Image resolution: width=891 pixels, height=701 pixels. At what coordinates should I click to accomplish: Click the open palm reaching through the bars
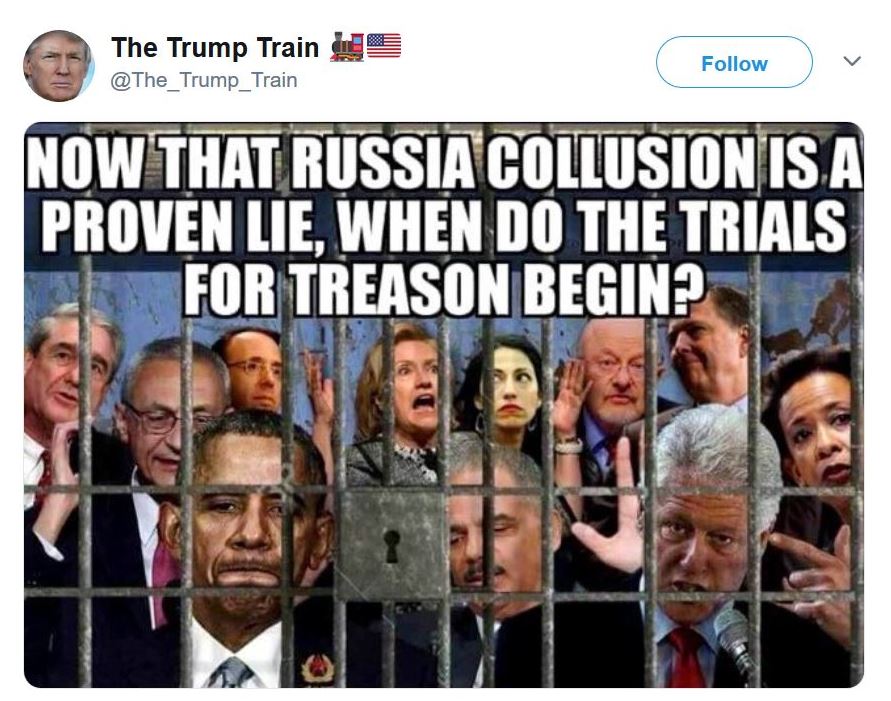pyautogui.click(x=611, y=511)
